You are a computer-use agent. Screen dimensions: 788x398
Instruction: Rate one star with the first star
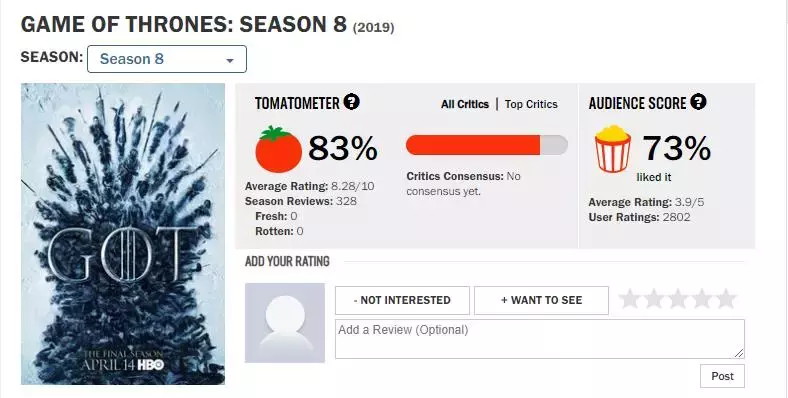coord(629,299)
